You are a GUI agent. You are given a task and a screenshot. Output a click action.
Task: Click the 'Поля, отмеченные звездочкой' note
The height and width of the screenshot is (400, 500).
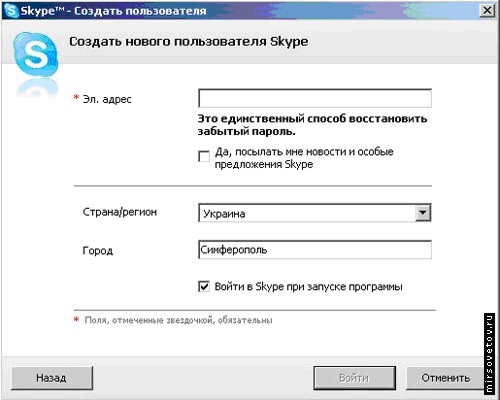pos(178,320)
